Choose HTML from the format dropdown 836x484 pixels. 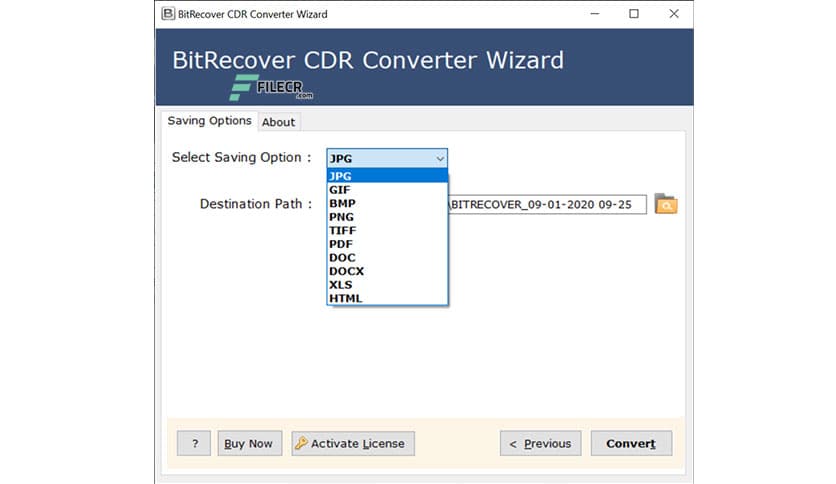[x=387, y=299]
